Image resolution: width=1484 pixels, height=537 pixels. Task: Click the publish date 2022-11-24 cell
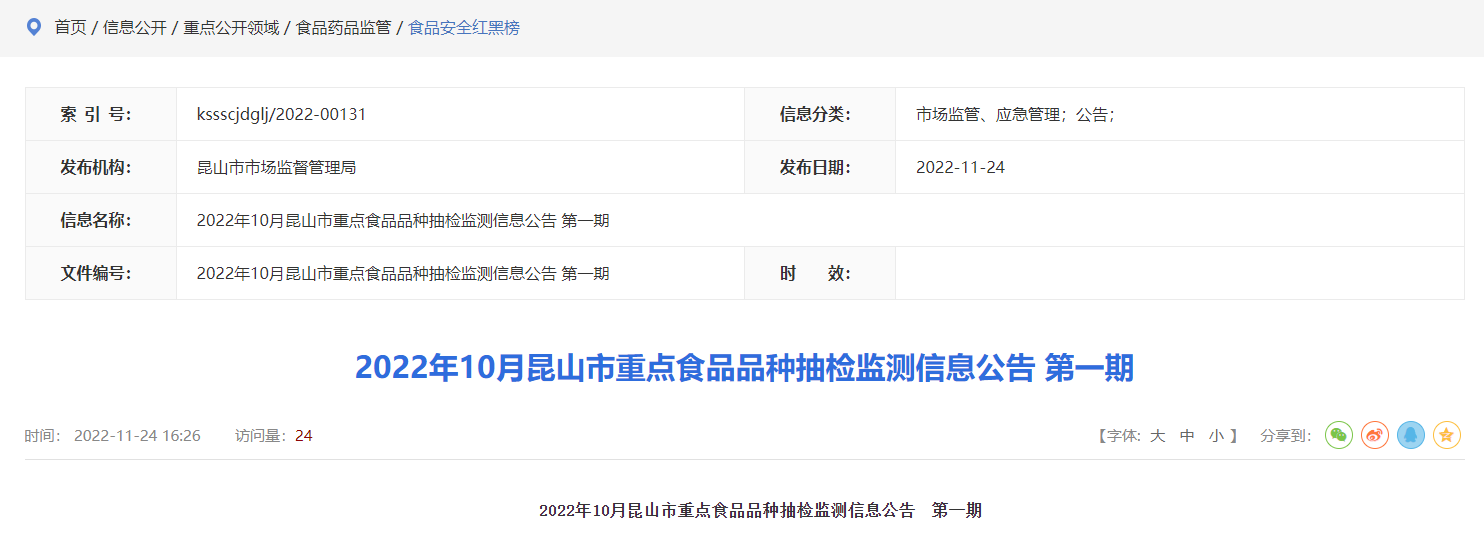pos(960,167)
